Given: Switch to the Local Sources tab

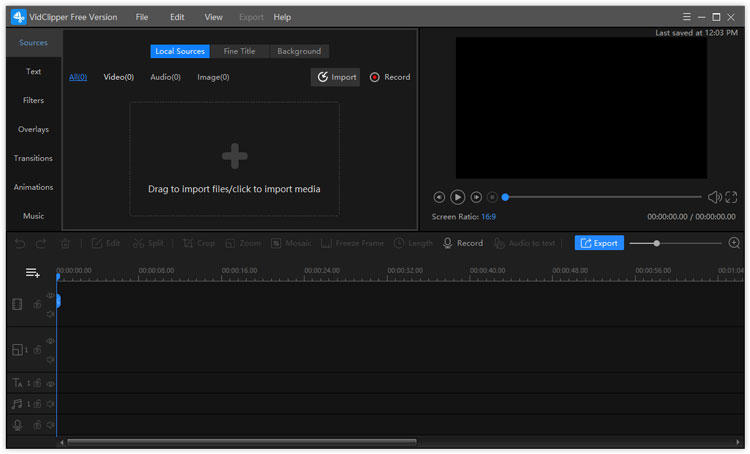Looking at the screenshot, I should [180, 51].
